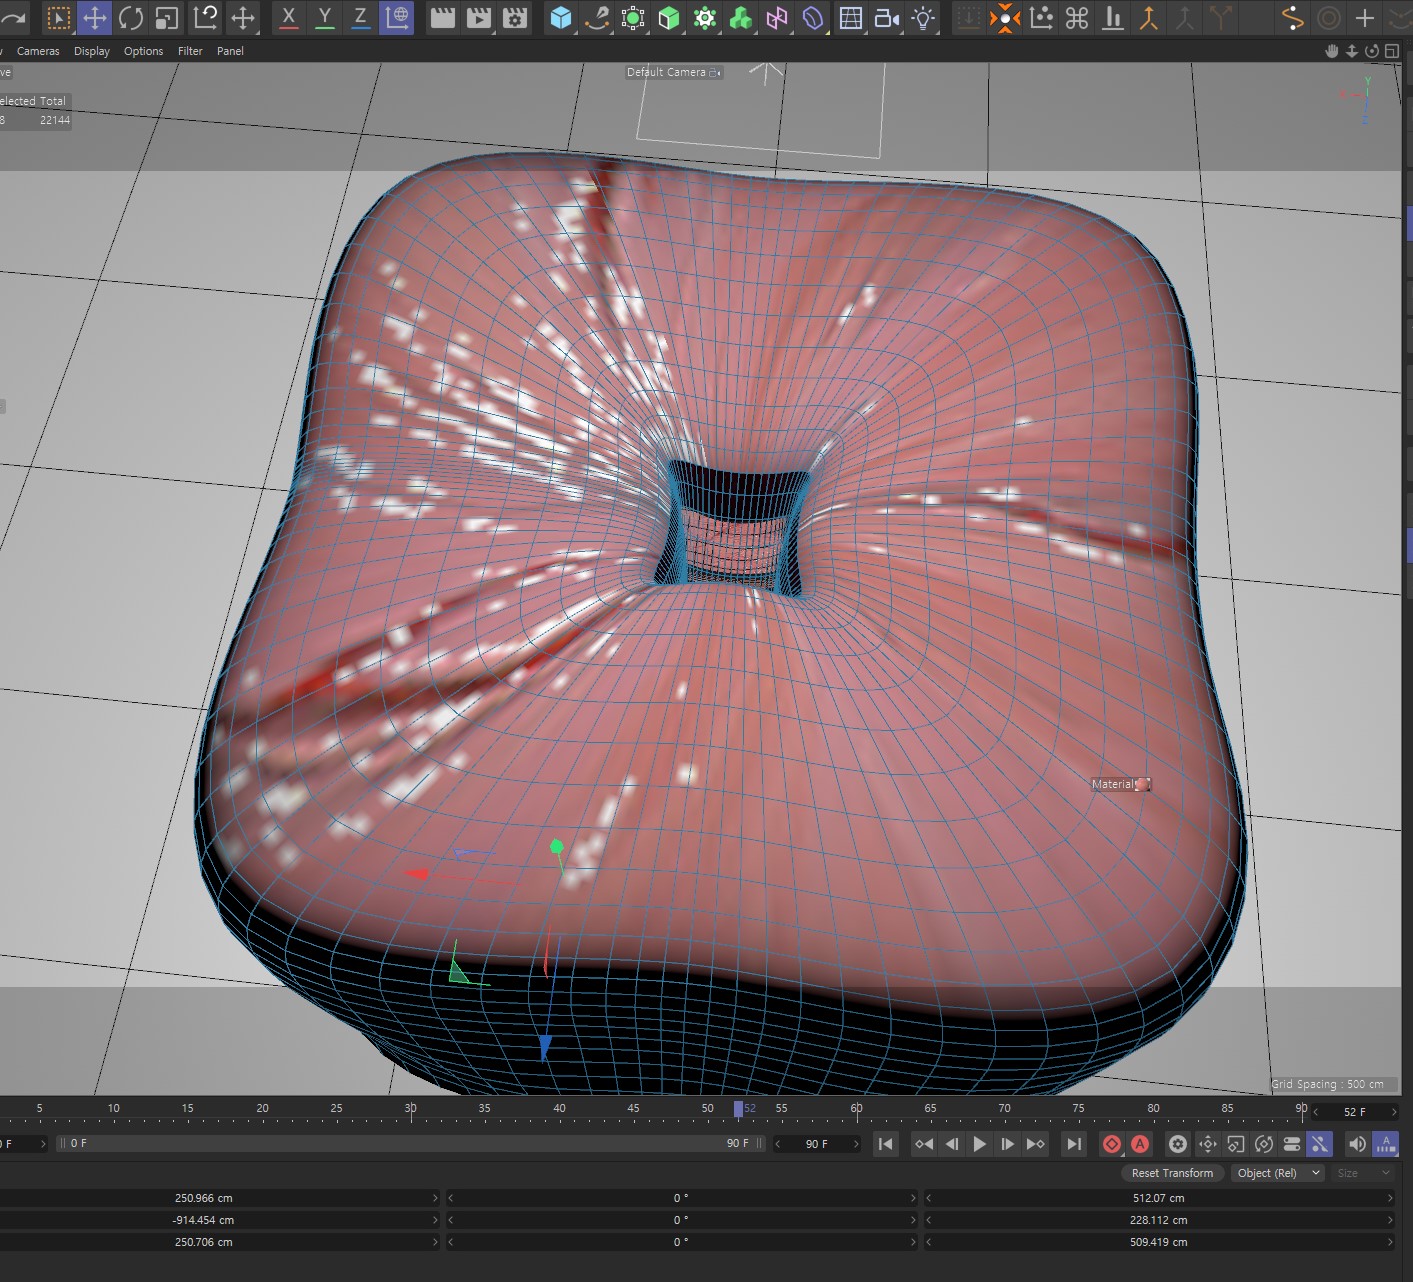This screenshot has height=1282, width=1413.
Task: Click the green Extrude generator cube icon
Action: click(x=669, y=18)
